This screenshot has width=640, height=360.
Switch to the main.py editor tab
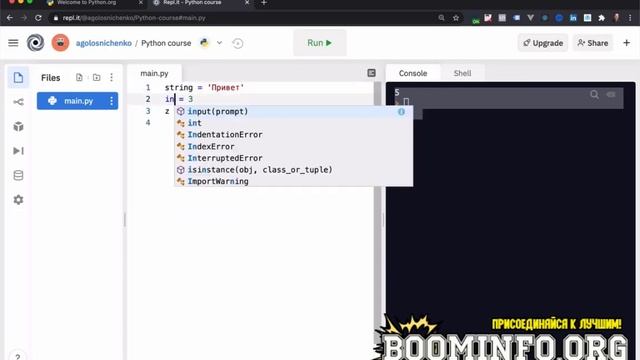[154, 73]
